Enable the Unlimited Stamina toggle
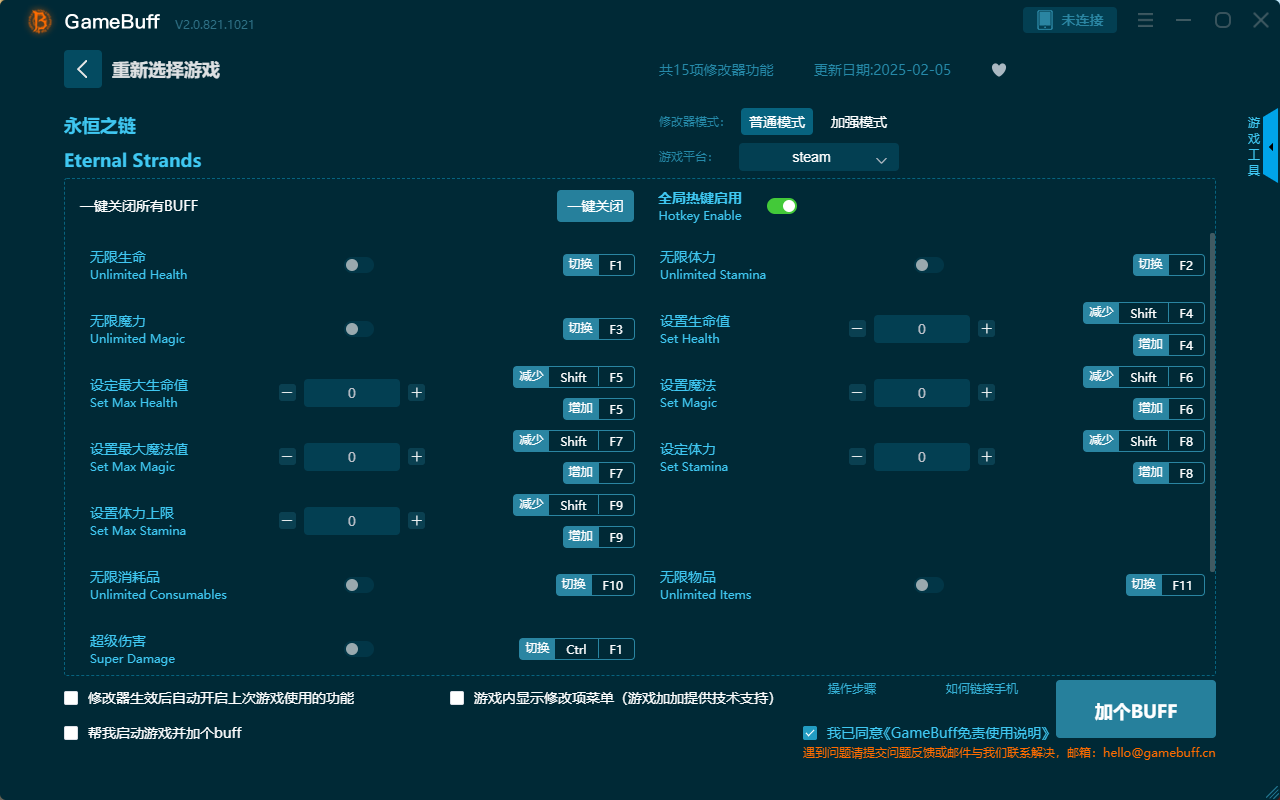Image resolution: width=1280 pixels, height=800 pixels. (x=929, y=265)
